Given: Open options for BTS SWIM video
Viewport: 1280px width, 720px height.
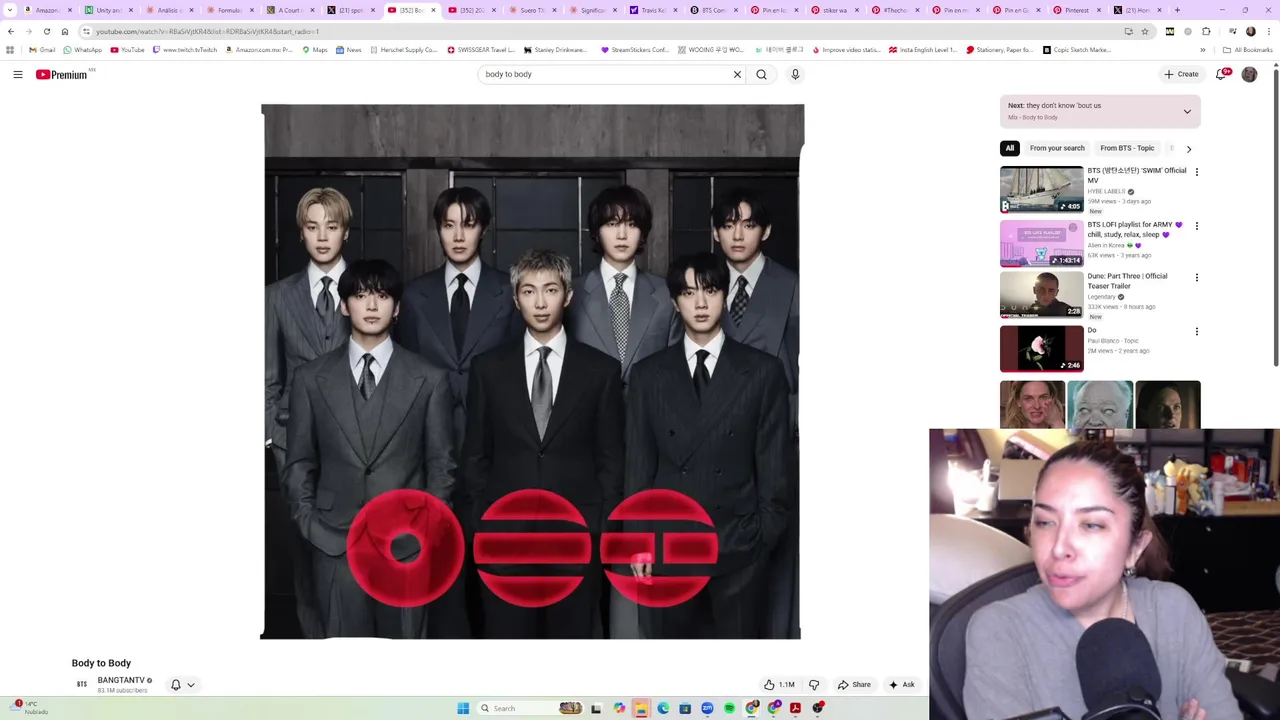Looking at the screenshot, I should [1197, 172].
